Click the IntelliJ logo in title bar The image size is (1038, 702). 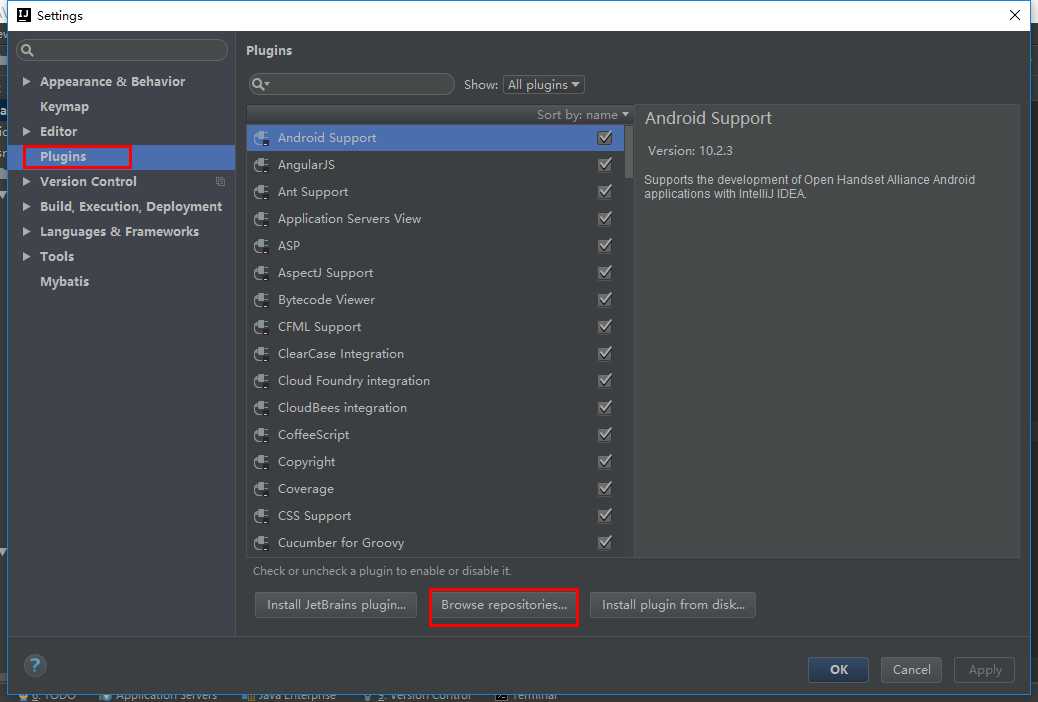click(24, 15)
